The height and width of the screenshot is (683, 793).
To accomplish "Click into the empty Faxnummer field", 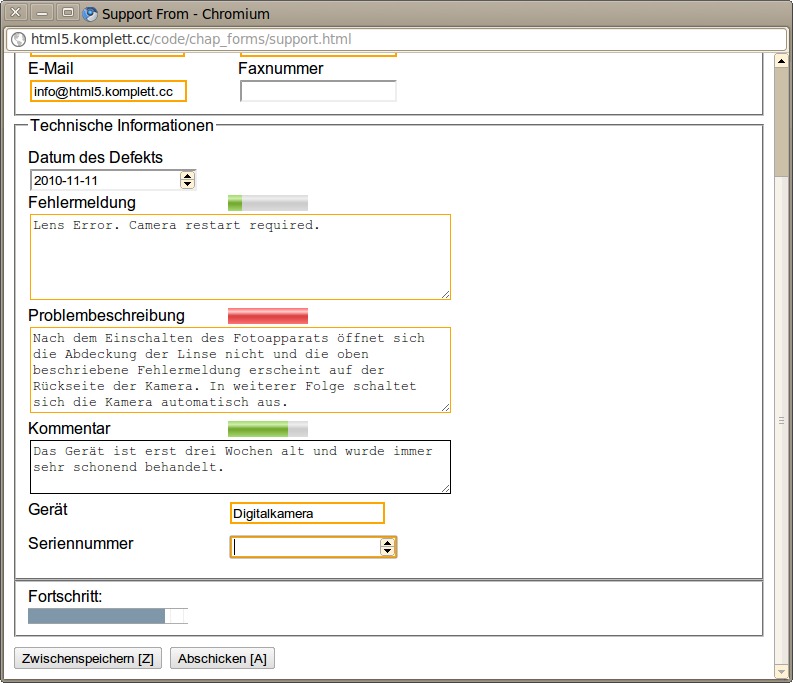I will [318, 92].
